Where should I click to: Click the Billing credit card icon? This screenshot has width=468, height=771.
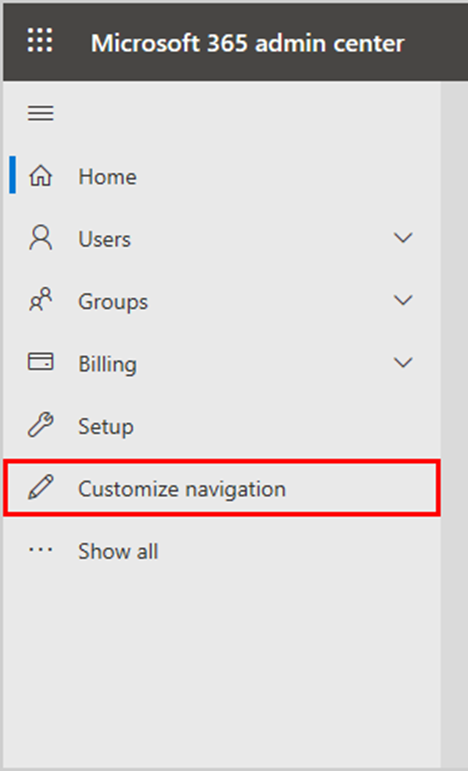coord(41,362)
